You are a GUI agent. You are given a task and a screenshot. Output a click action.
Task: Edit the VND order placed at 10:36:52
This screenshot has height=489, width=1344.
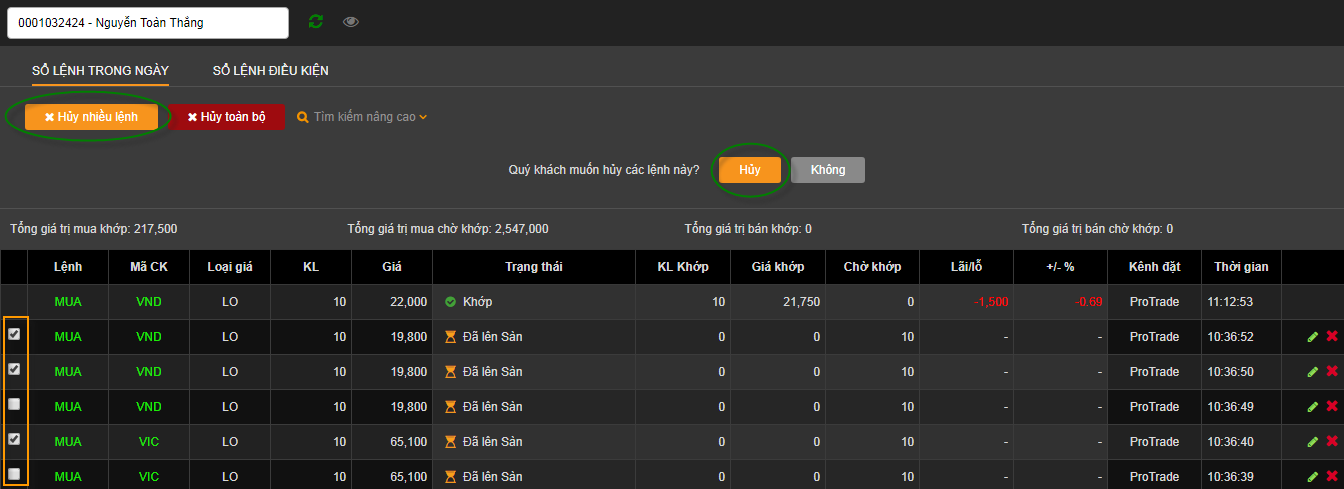pos(1313,337)
